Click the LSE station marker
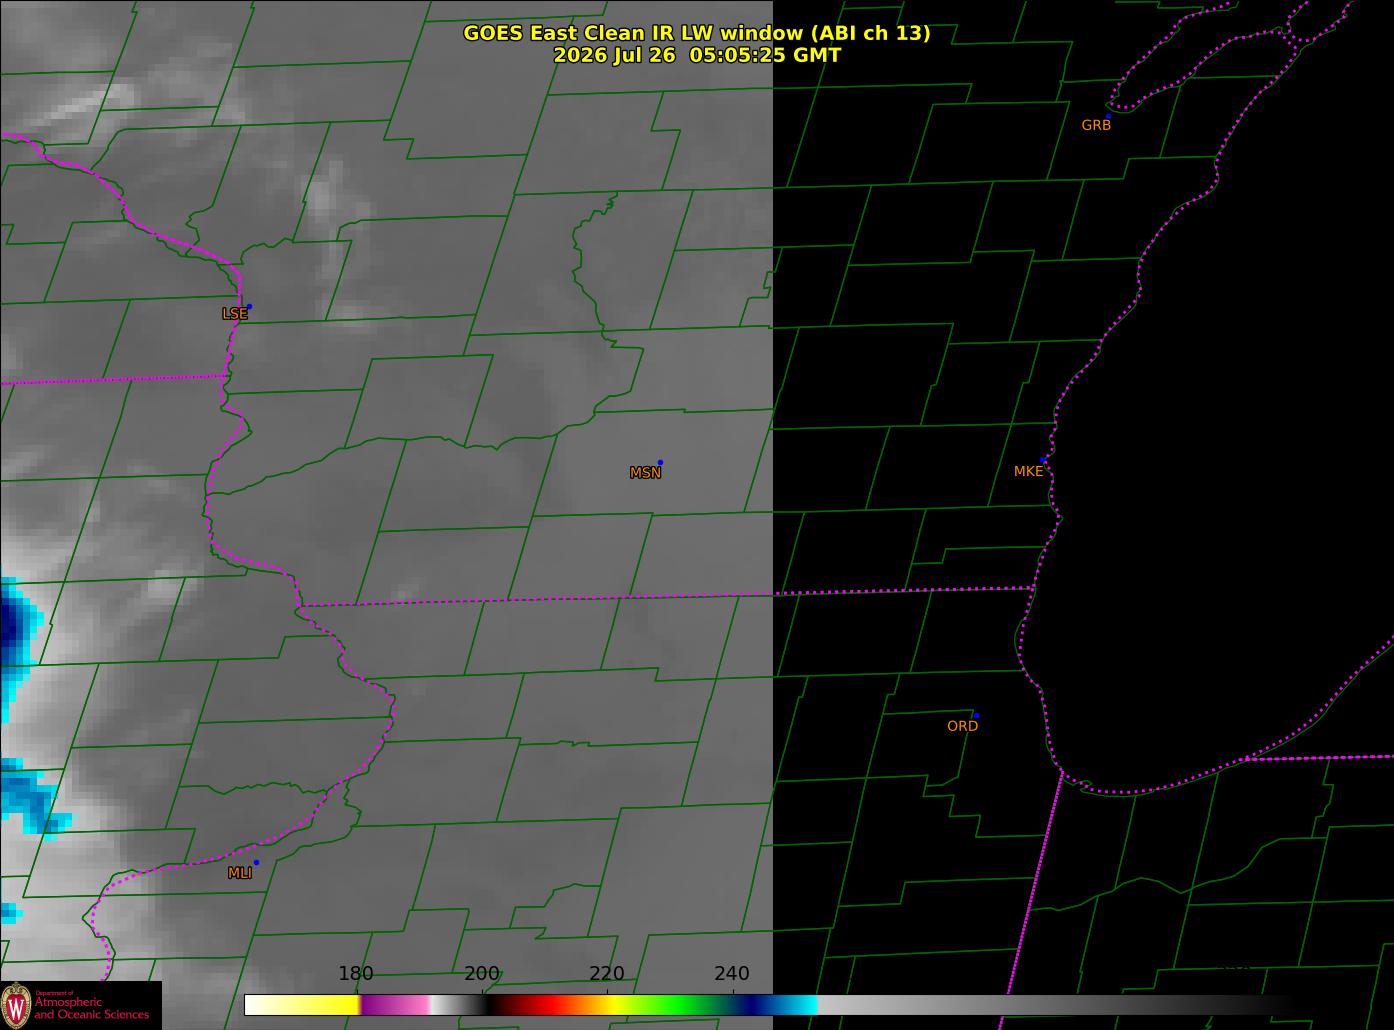 [249, 307]
